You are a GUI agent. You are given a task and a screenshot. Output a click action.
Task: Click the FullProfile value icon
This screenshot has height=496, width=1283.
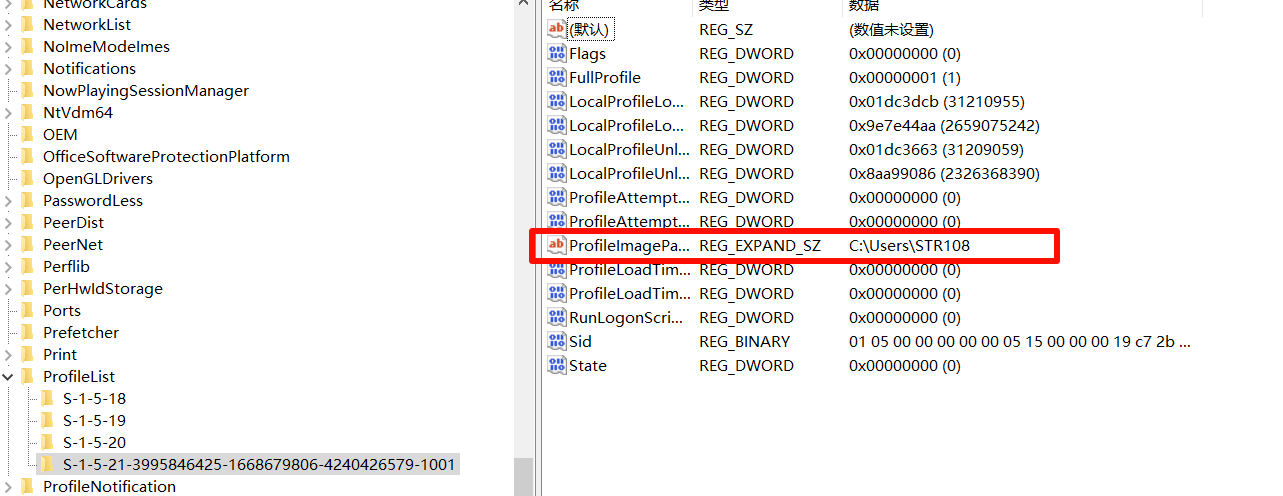(557, 78)
